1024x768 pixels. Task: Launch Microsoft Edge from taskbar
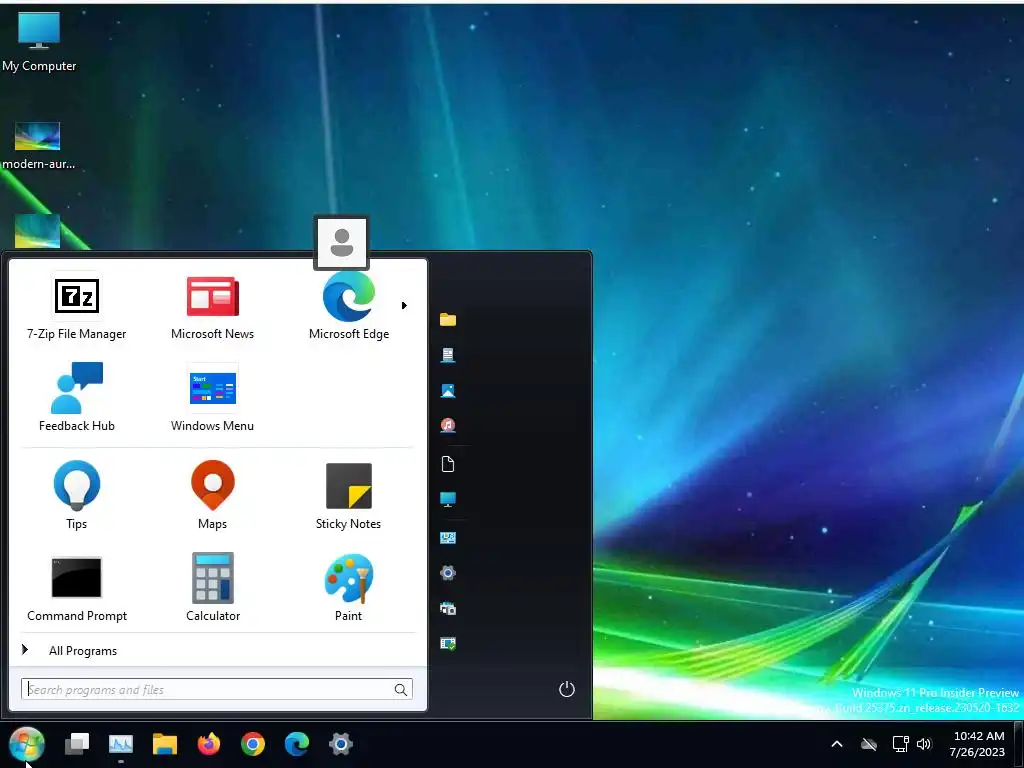pyautogui.click(x=296, y=744)
